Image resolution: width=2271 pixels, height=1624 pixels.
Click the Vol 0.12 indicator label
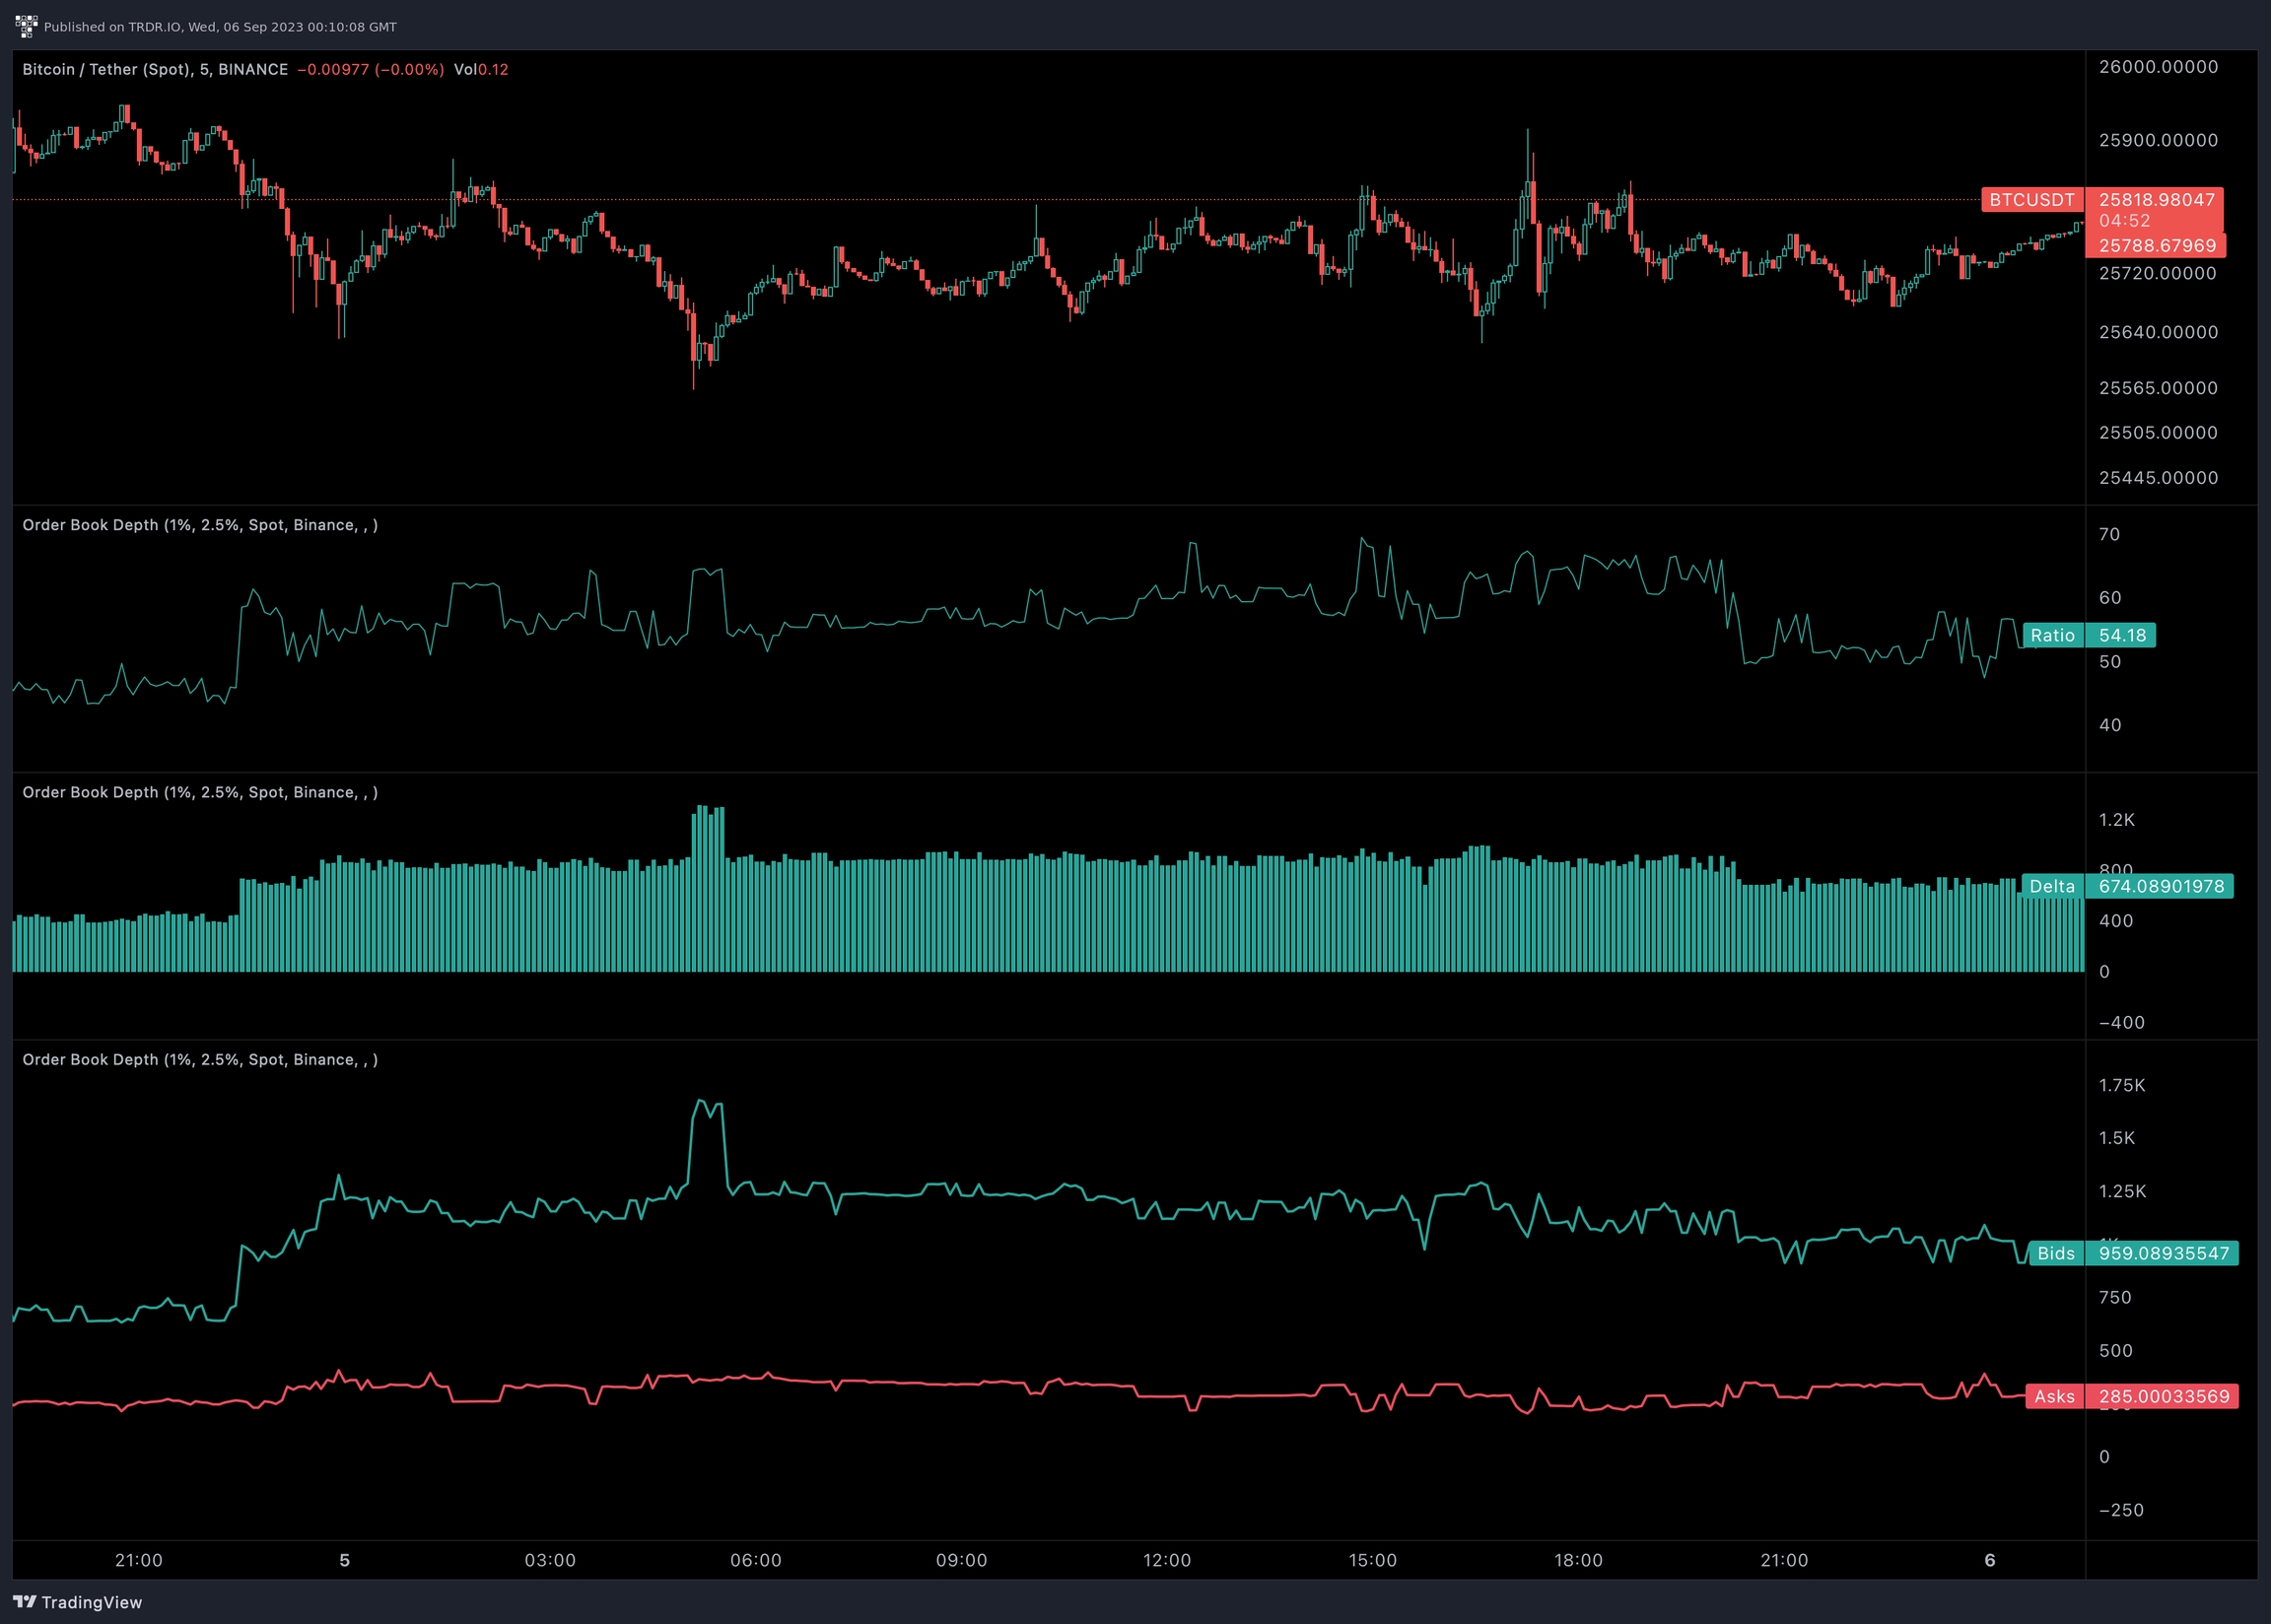[481, 69]
